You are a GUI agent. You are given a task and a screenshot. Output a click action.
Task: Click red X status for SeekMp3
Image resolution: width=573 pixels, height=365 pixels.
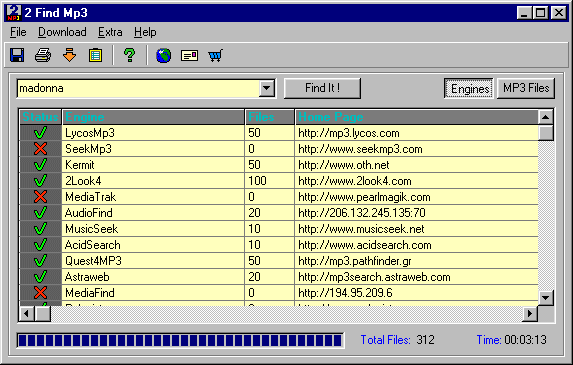point(40,149)
